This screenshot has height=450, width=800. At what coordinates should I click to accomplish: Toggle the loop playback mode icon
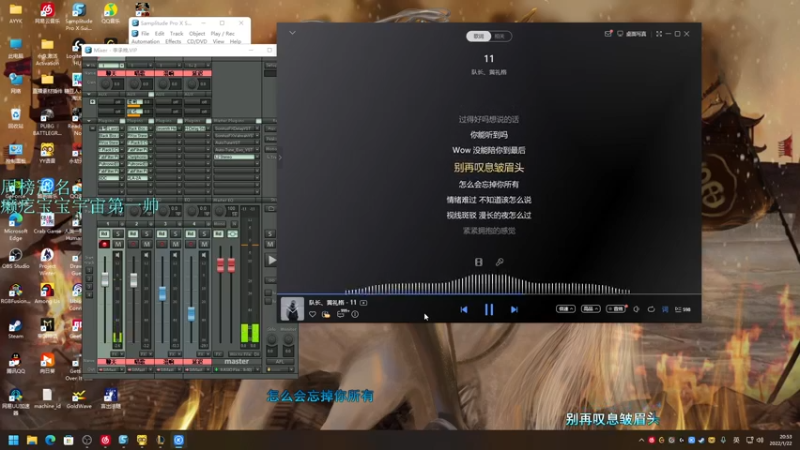pyautogui.click(x=651, y=309)
